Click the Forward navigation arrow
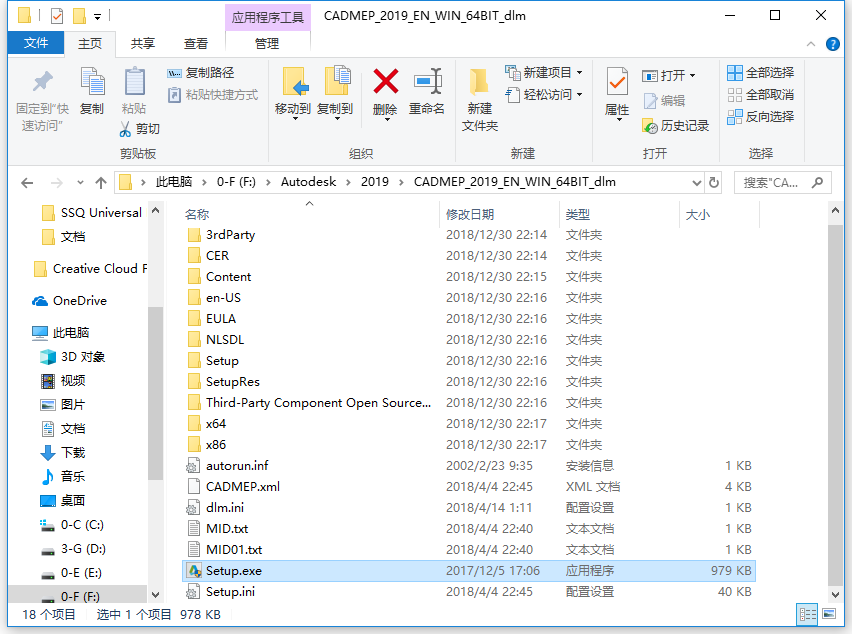The image size is (852, 634). [57, 183]
